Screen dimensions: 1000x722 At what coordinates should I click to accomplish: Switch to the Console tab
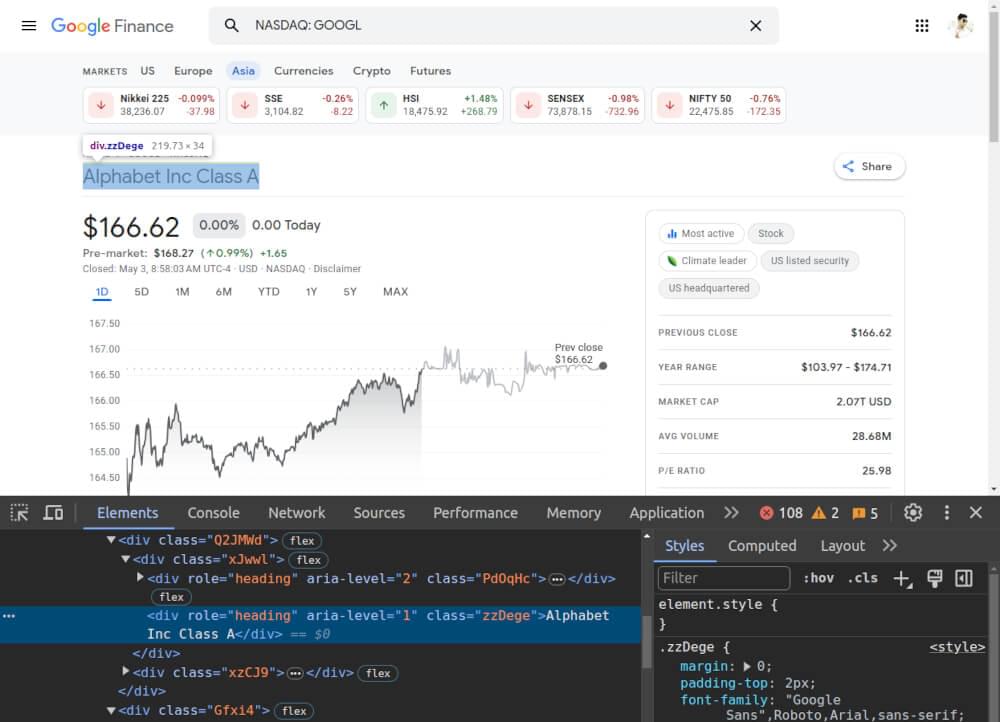click(212, 512)
